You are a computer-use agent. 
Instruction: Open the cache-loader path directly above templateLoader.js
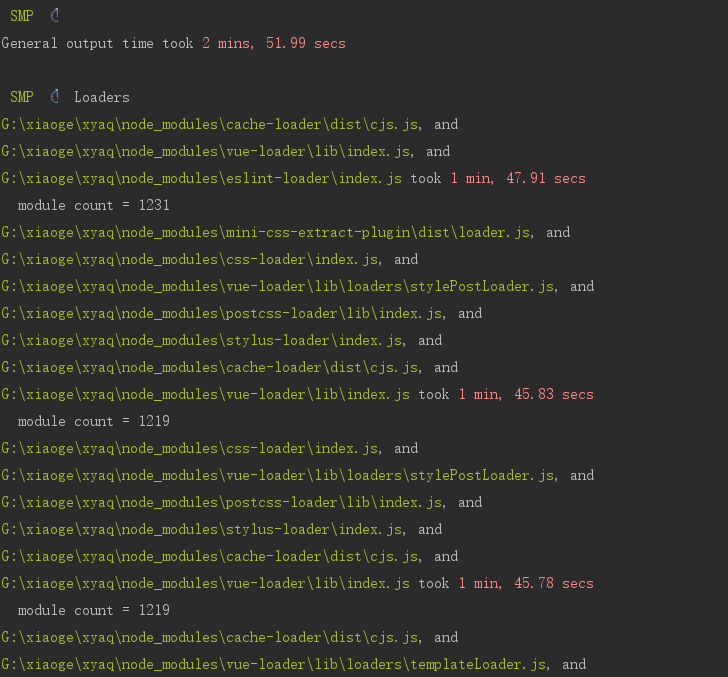210,637
